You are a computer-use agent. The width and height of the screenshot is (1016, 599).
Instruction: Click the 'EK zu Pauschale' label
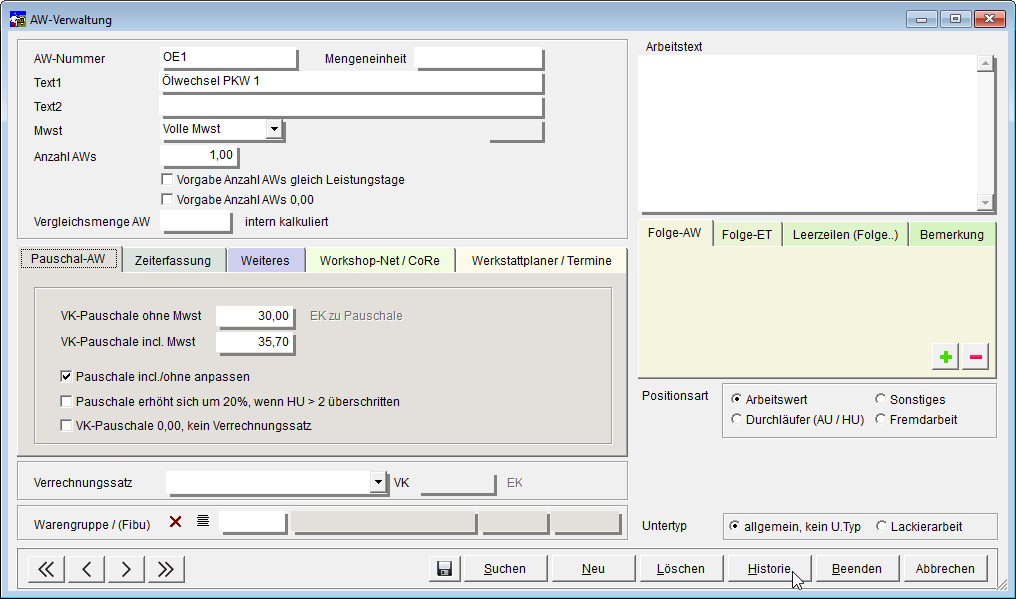tap(356, 316)
